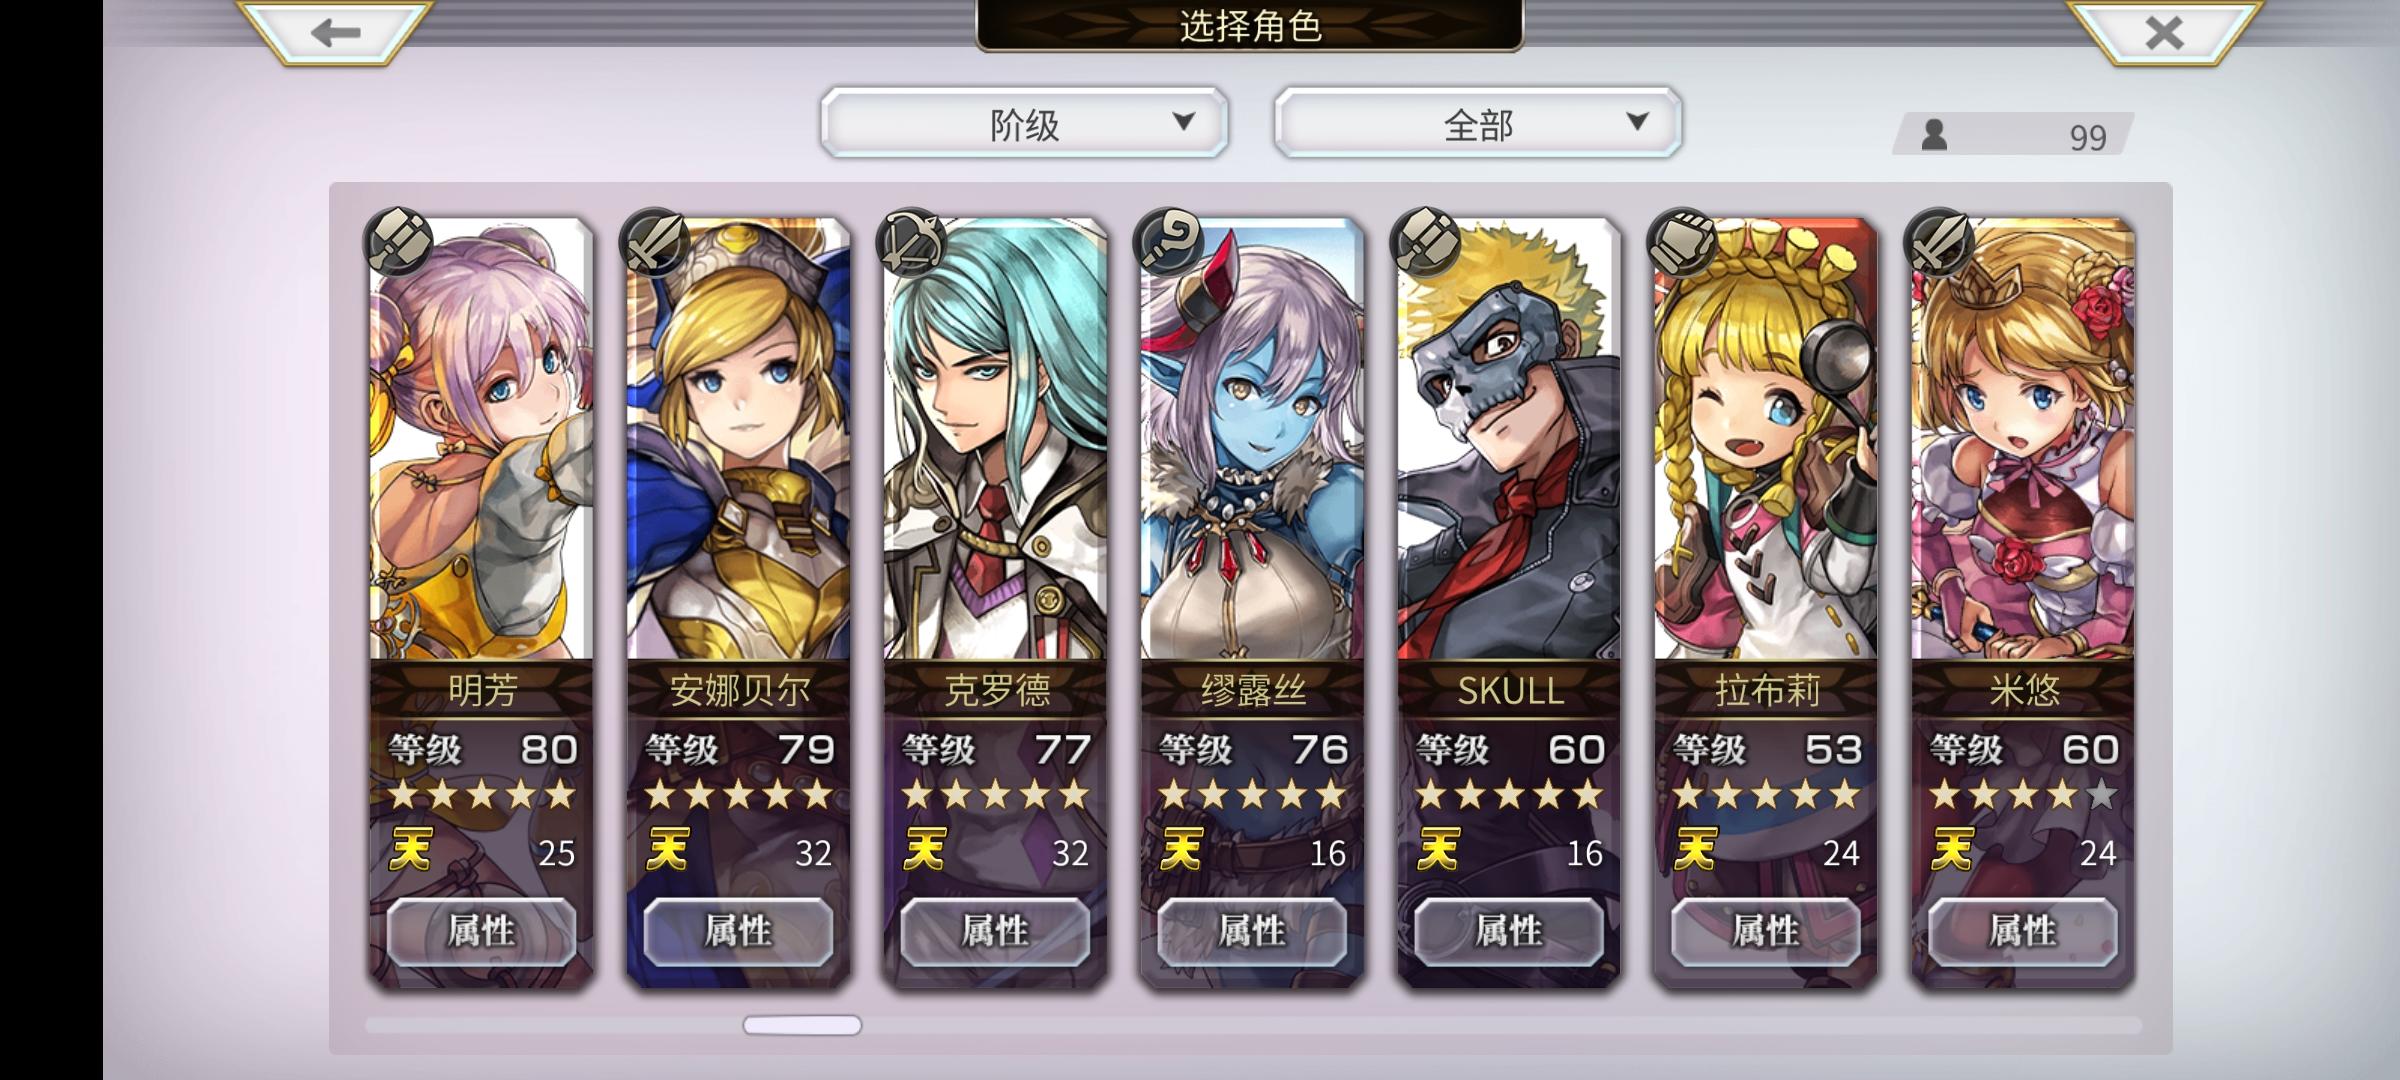Click the arrow on the 全部 dropdown

coord(1637,122)
